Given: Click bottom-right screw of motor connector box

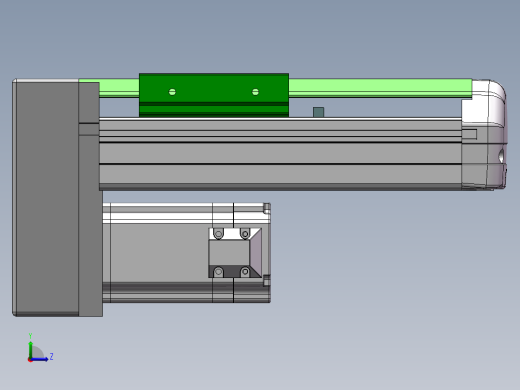Looking at the screenshot, I should [245, 272].
